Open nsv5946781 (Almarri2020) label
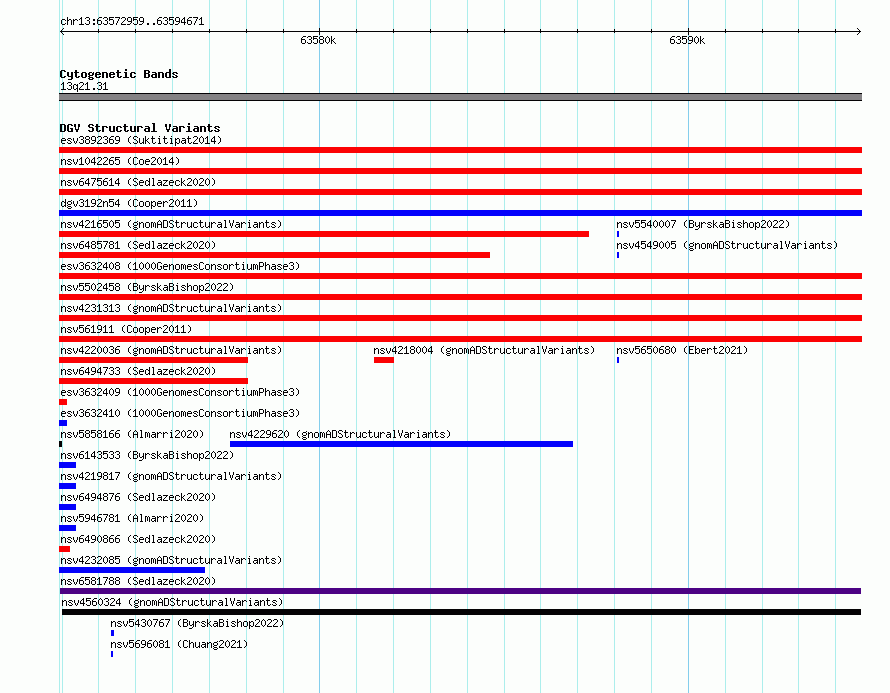890x693 pixels. coord(132,518)
